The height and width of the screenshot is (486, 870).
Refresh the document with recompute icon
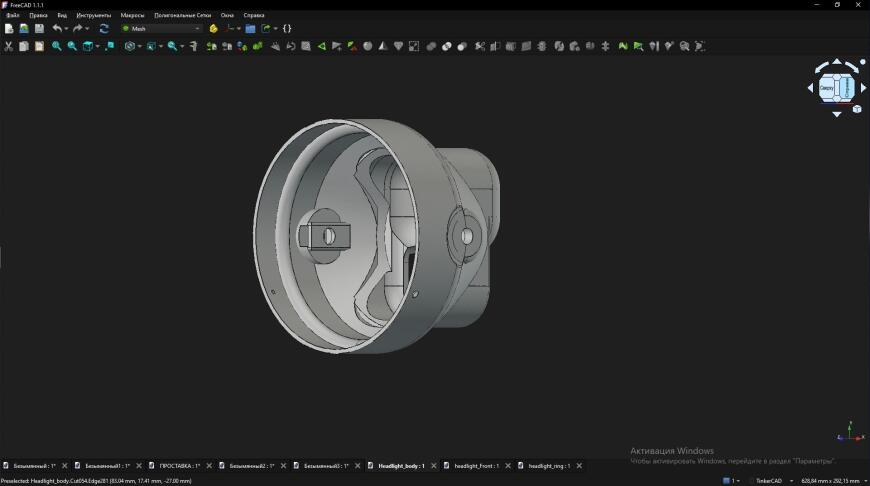(x=104, y=28)
